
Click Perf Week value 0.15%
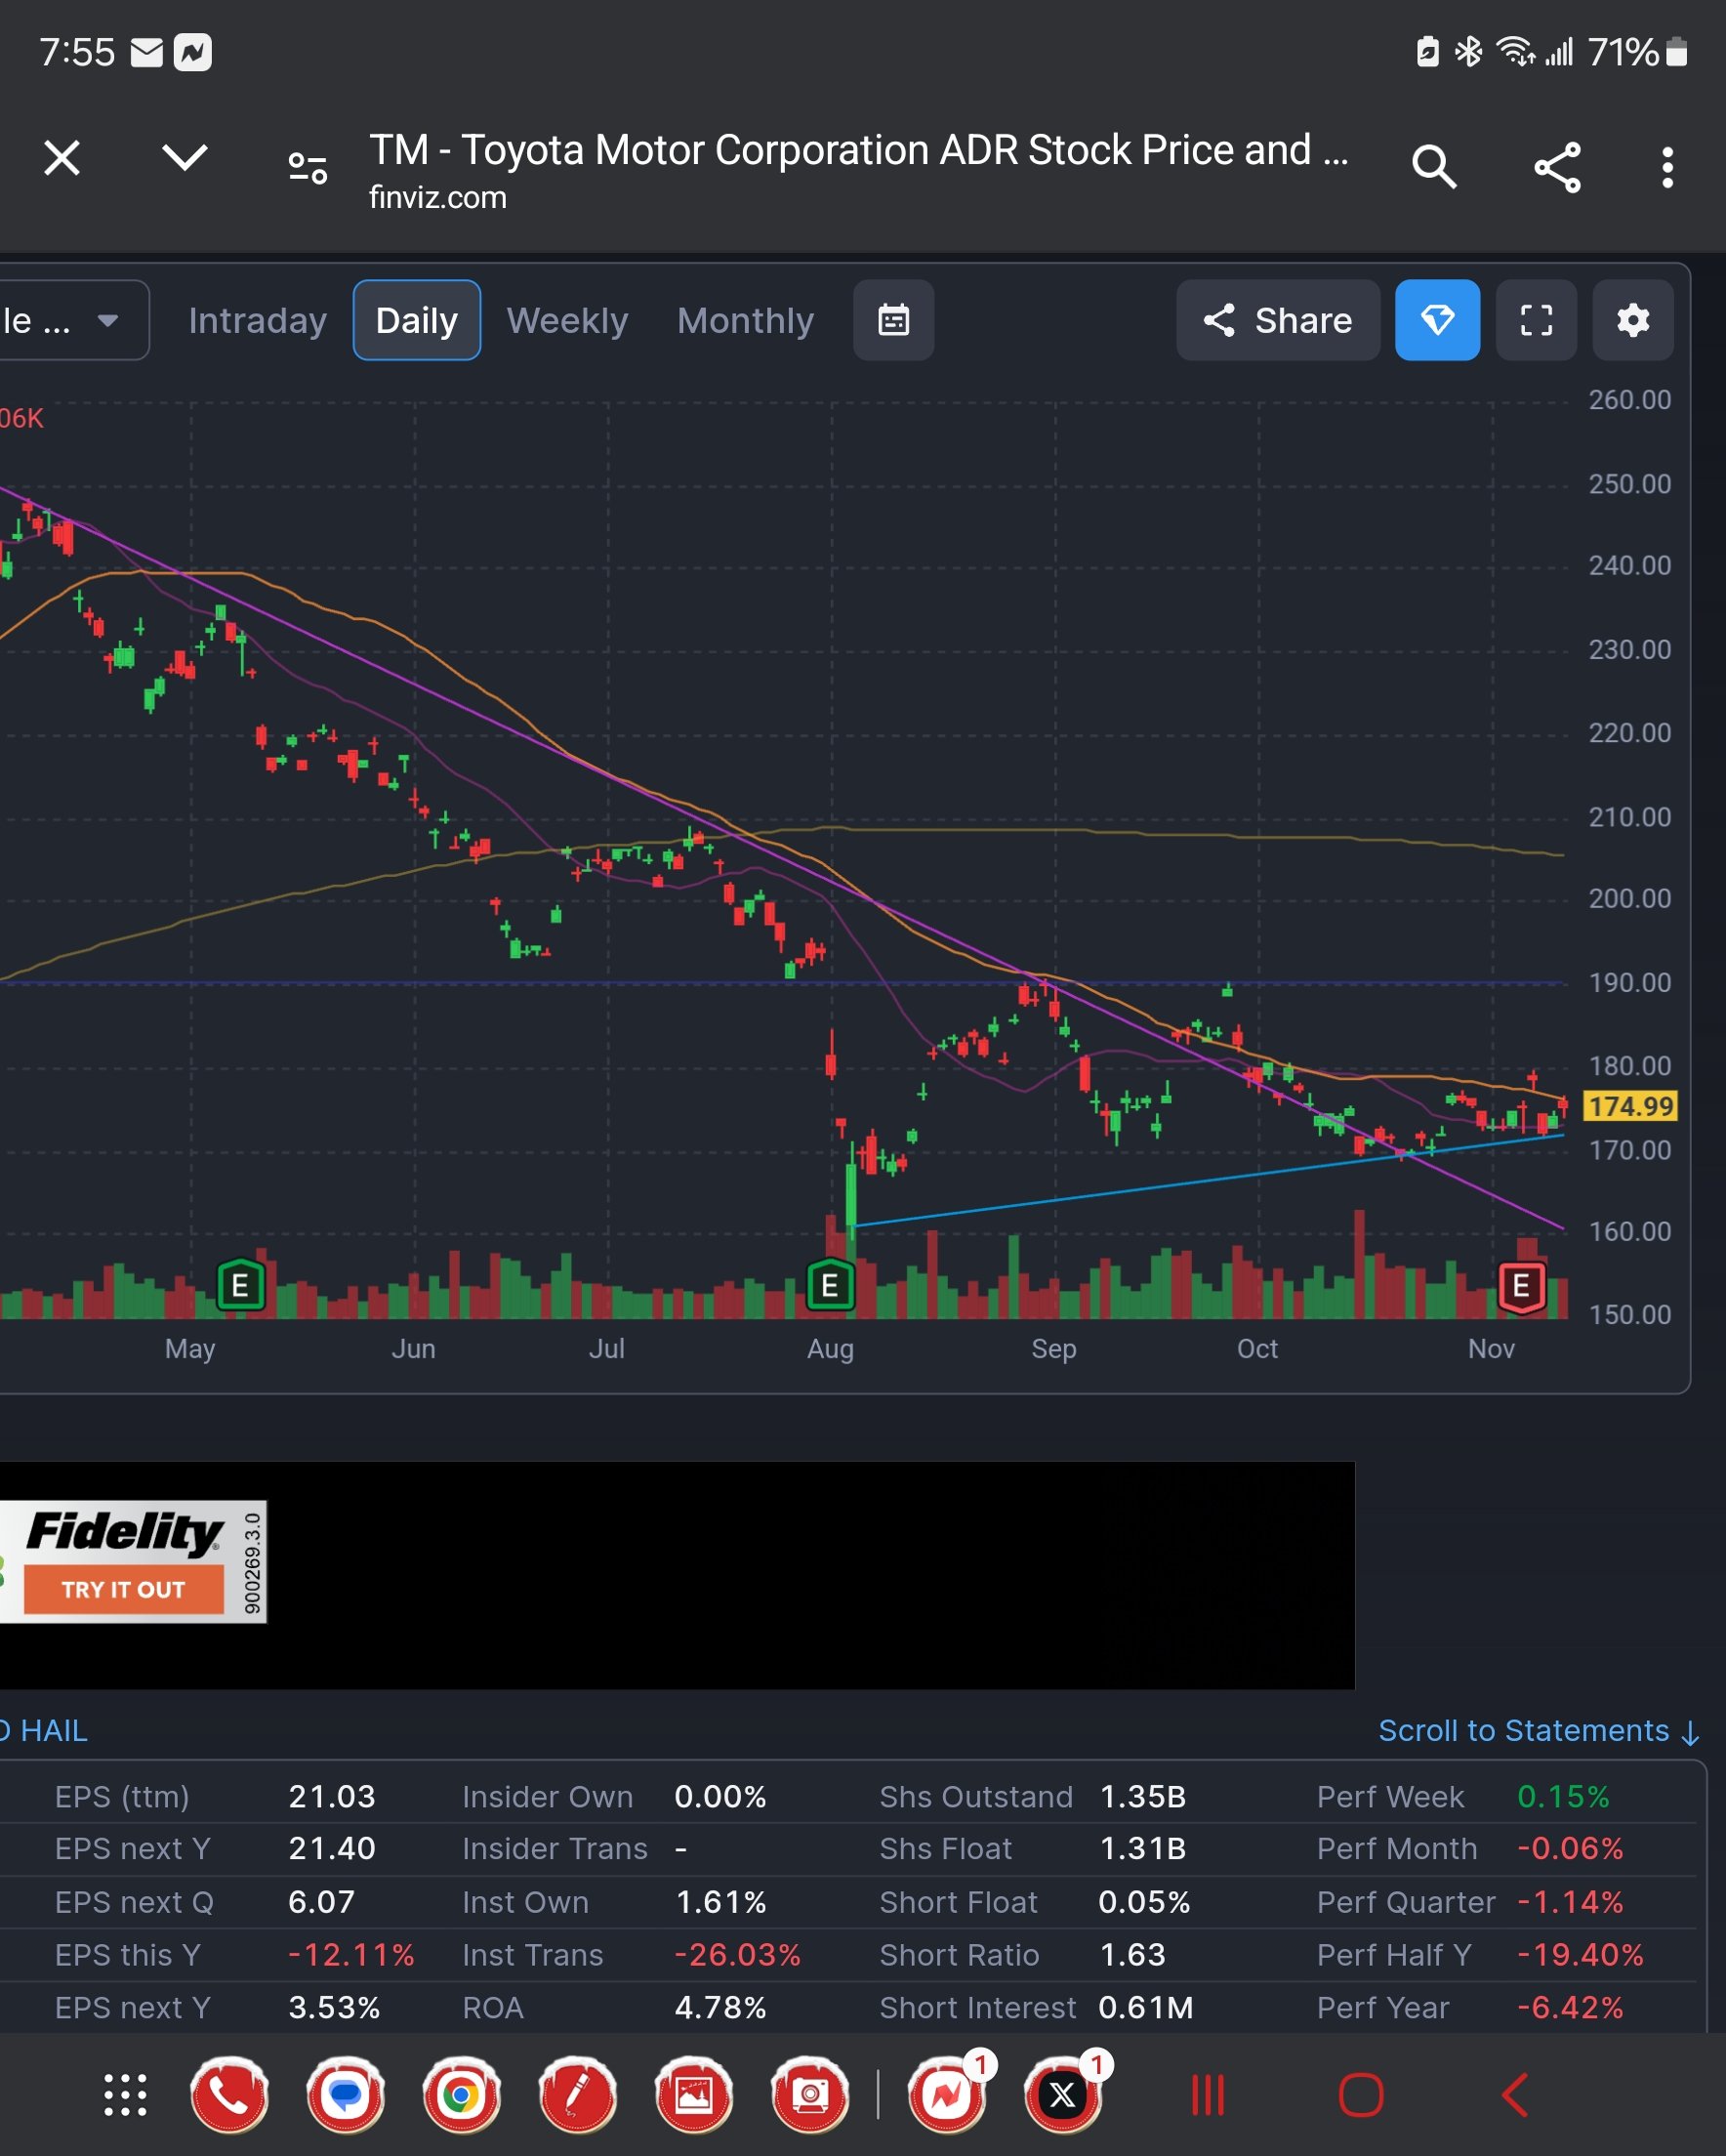coord(1563,1797)
